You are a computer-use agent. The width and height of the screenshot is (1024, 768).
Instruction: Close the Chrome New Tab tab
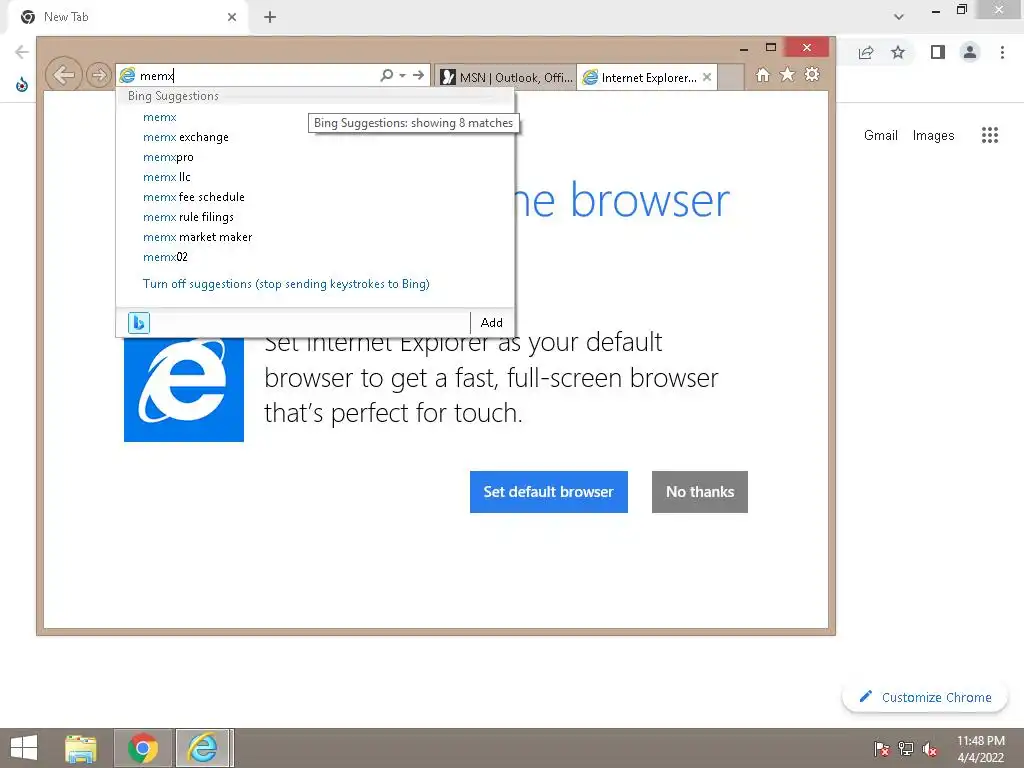[x=232, y=17]
